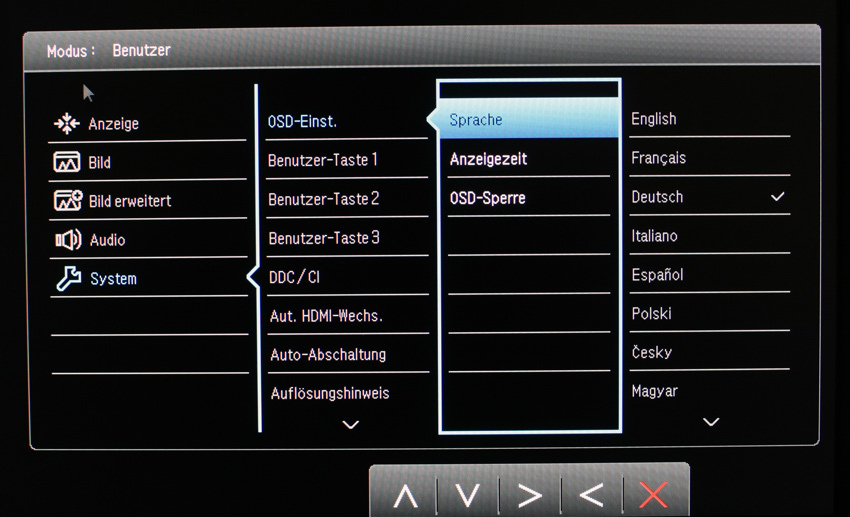
Task: Click the down arrow navigation key
Action: [467, 495]
